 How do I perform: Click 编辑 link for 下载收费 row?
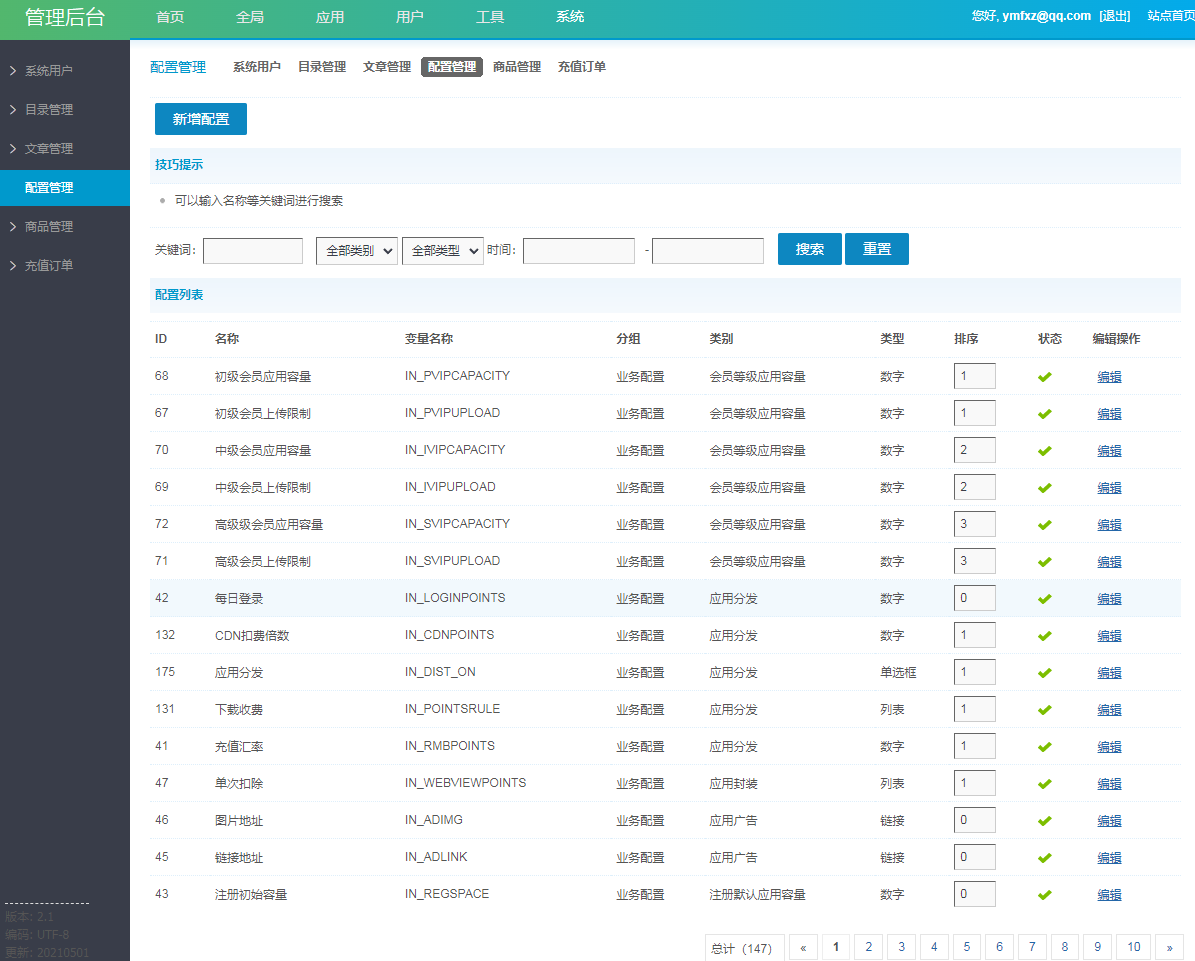coord(1109,710)
